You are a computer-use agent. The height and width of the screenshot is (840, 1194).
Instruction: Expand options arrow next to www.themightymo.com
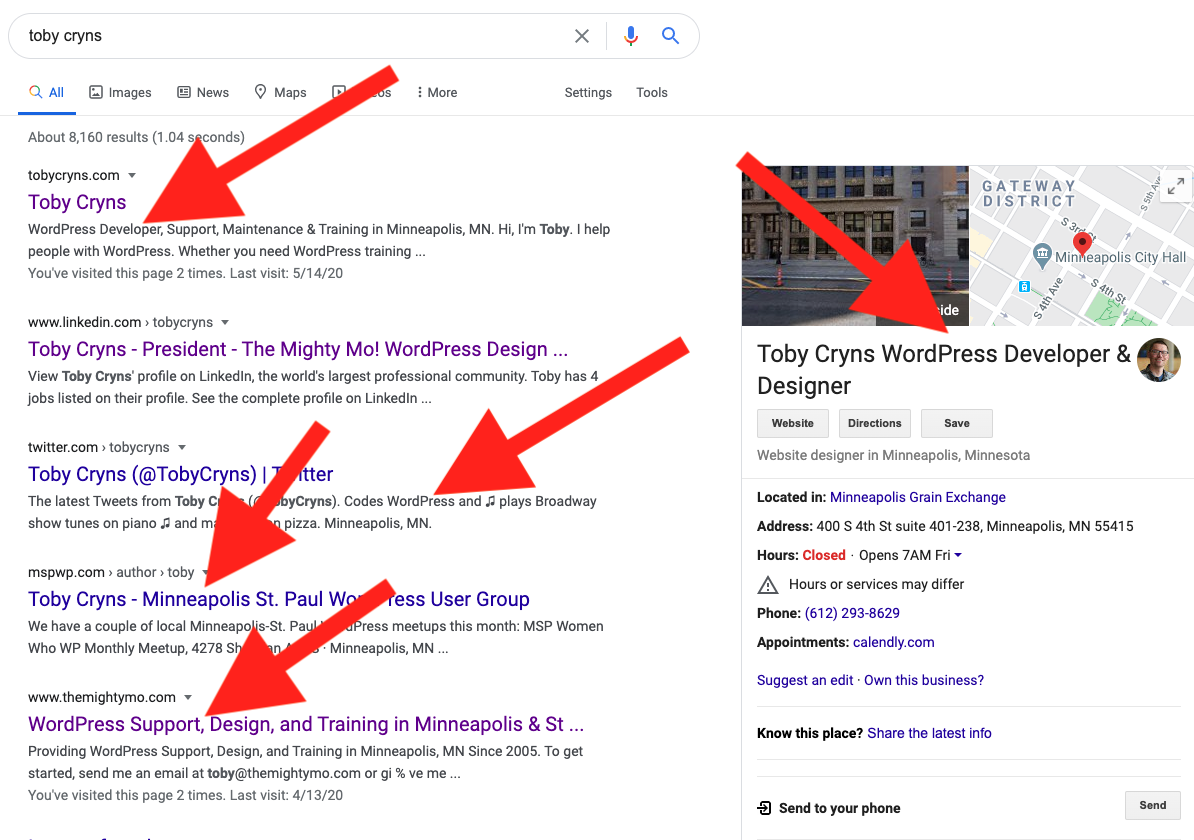[x=187, y=698]
